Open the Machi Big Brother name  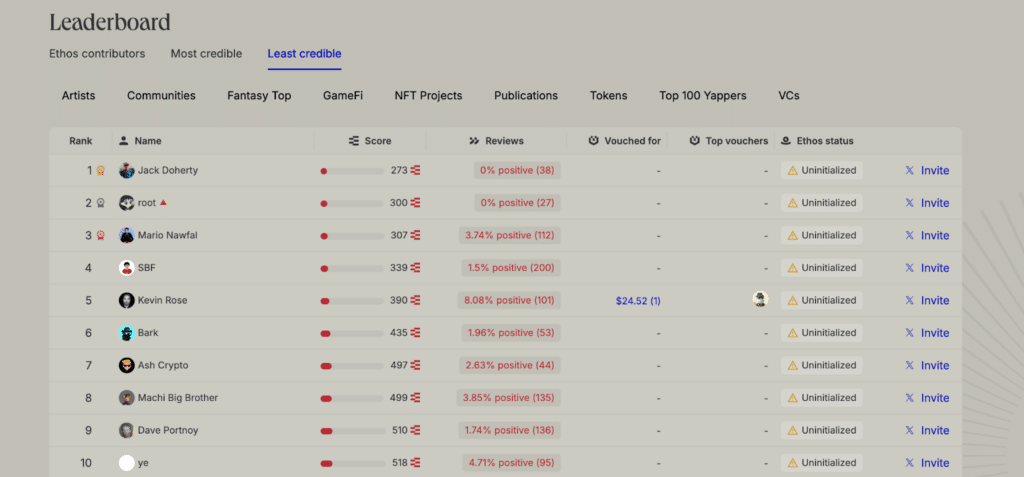178,398
